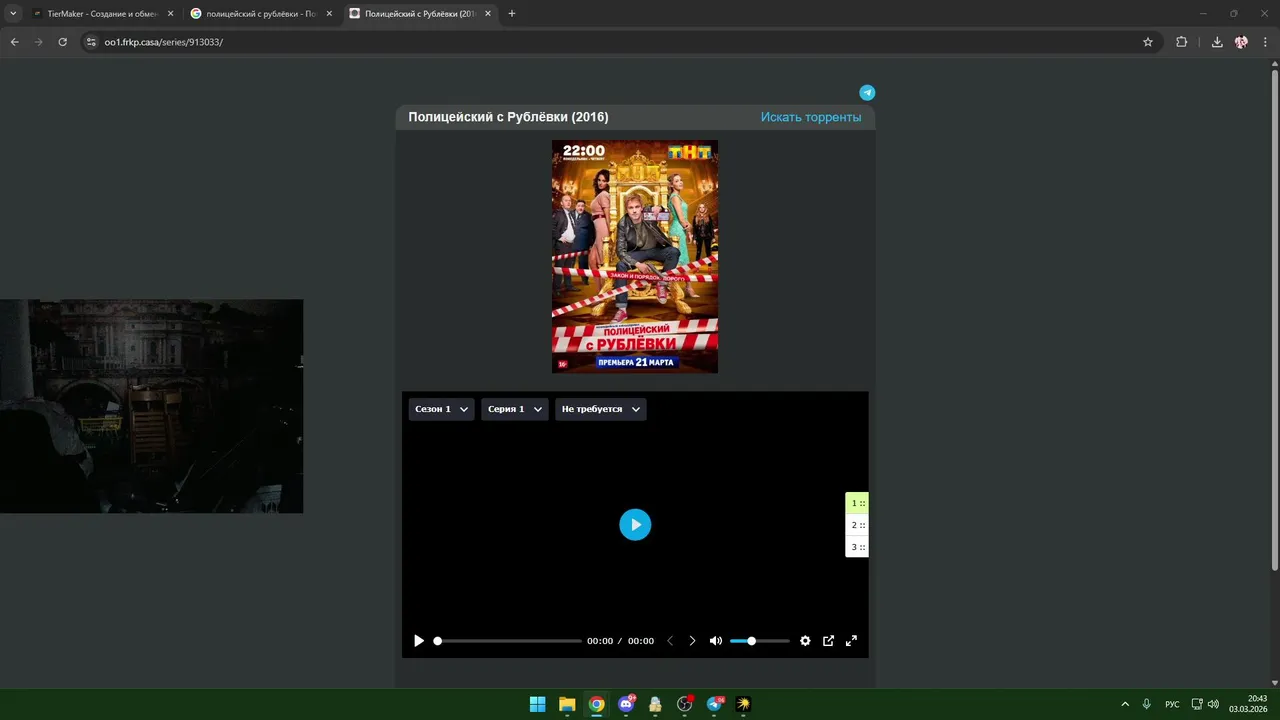Open Chrome downloads
The width and height of the screenshot is (1280, 720).
point(1217,42)
